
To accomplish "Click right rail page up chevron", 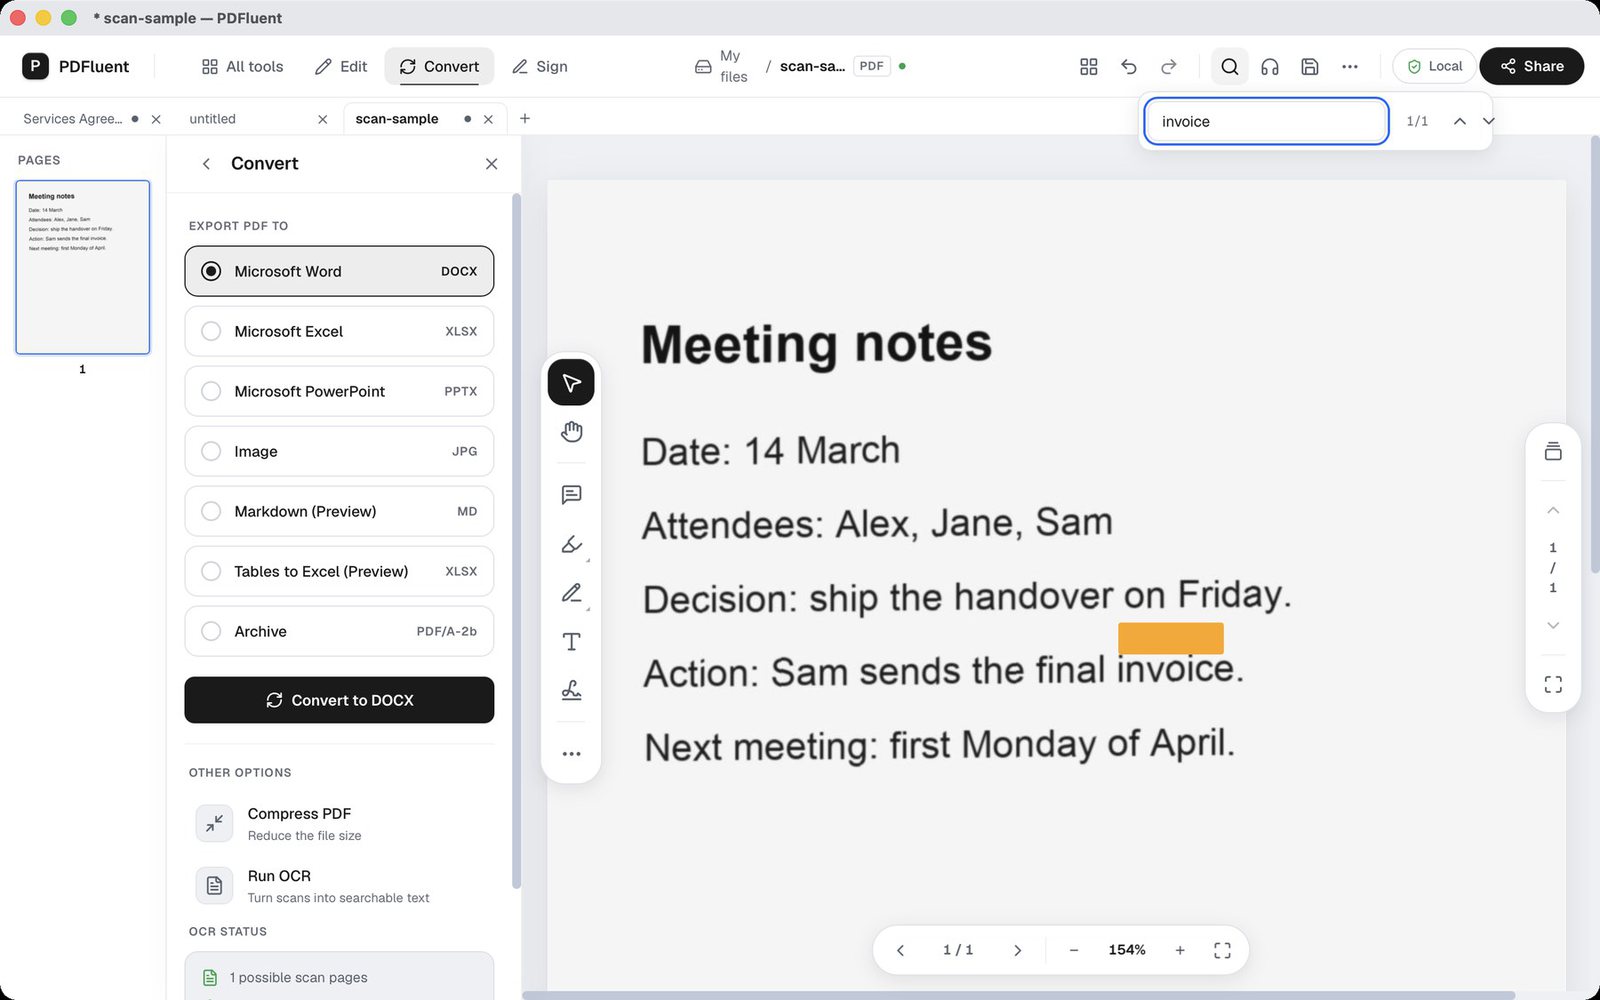I will pos(1553,510).
